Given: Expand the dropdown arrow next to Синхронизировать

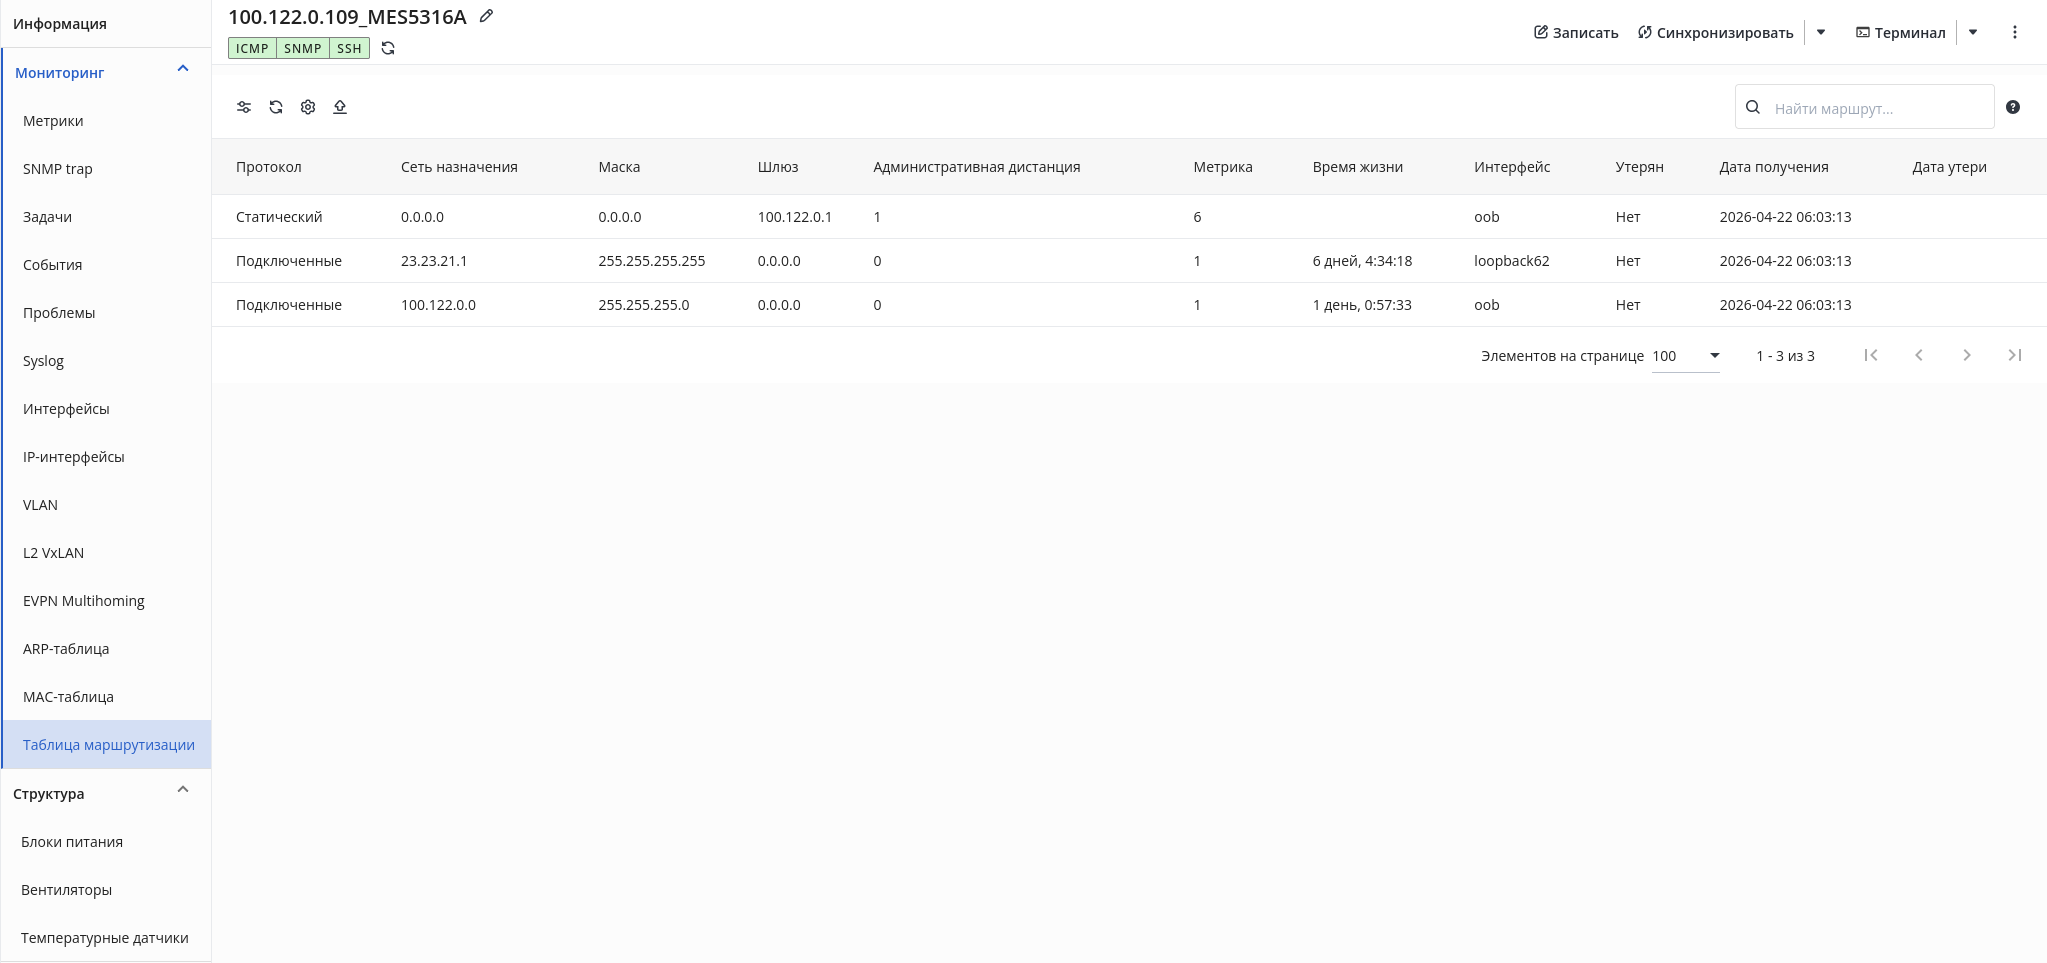Looking at the screenshot, I should tap(1821, 32).
